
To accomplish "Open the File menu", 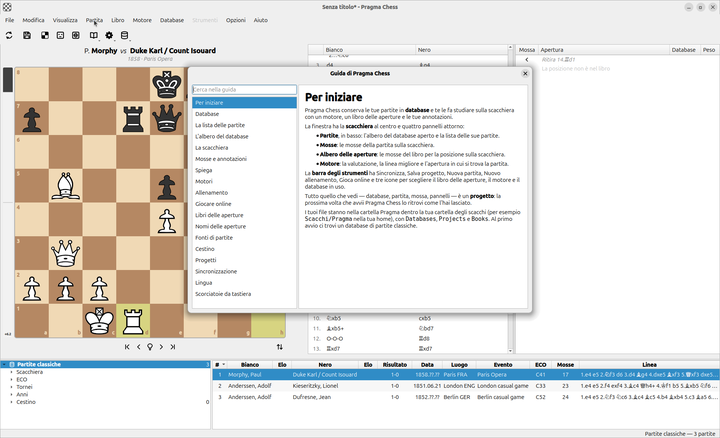I will coord(9,20).
